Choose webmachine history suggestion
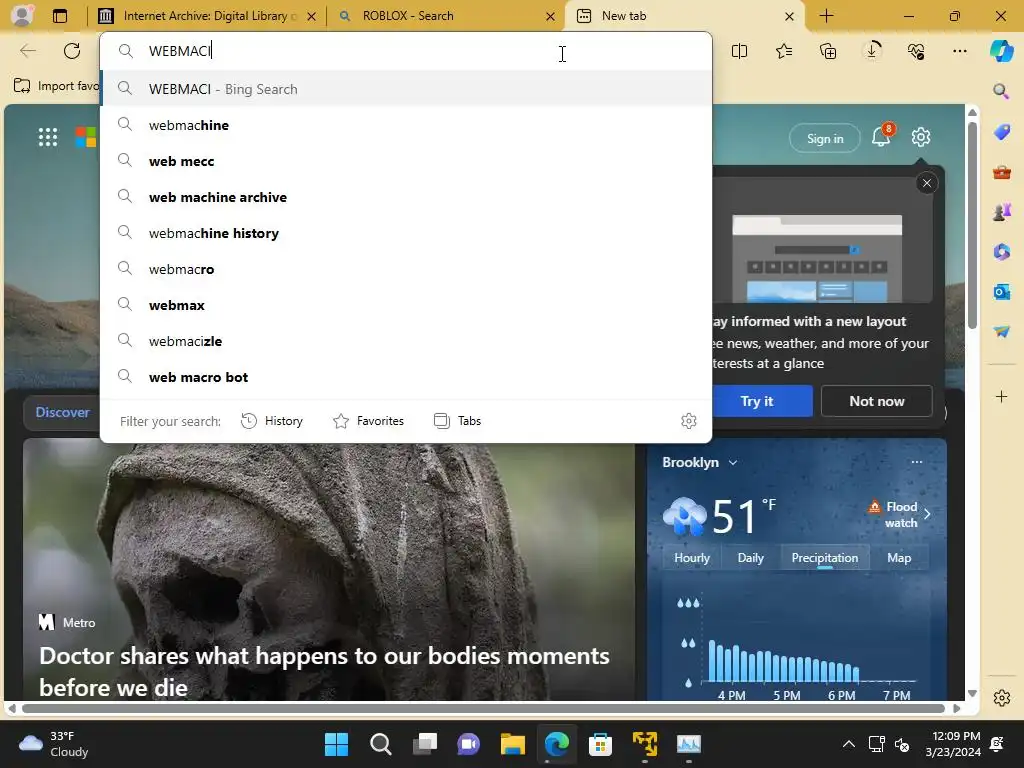1024x768 pixels. click(x=406, y=232)
